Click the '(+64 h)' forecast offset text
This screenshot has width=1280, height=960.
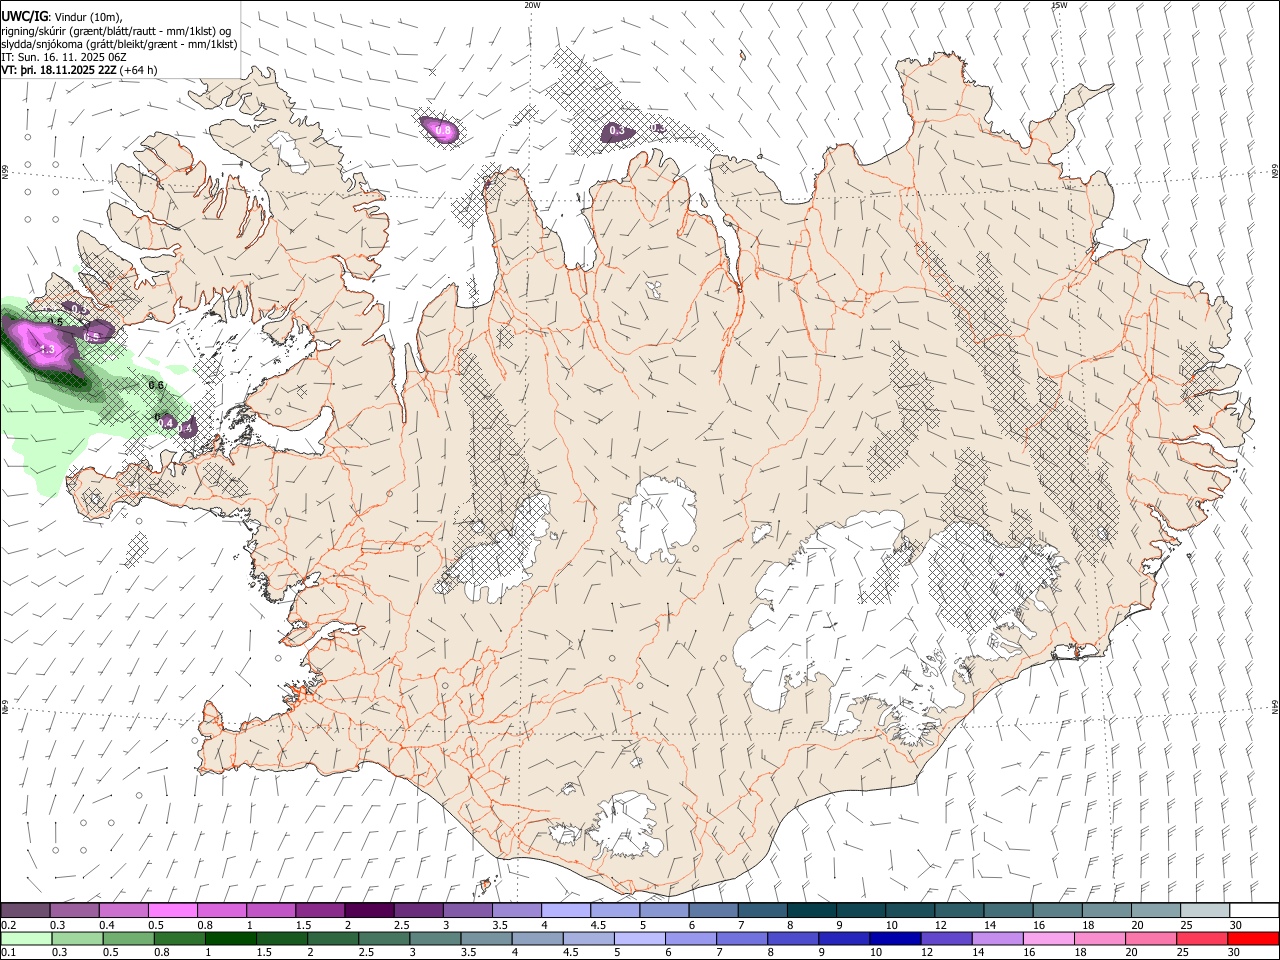[x=138, y=70]
